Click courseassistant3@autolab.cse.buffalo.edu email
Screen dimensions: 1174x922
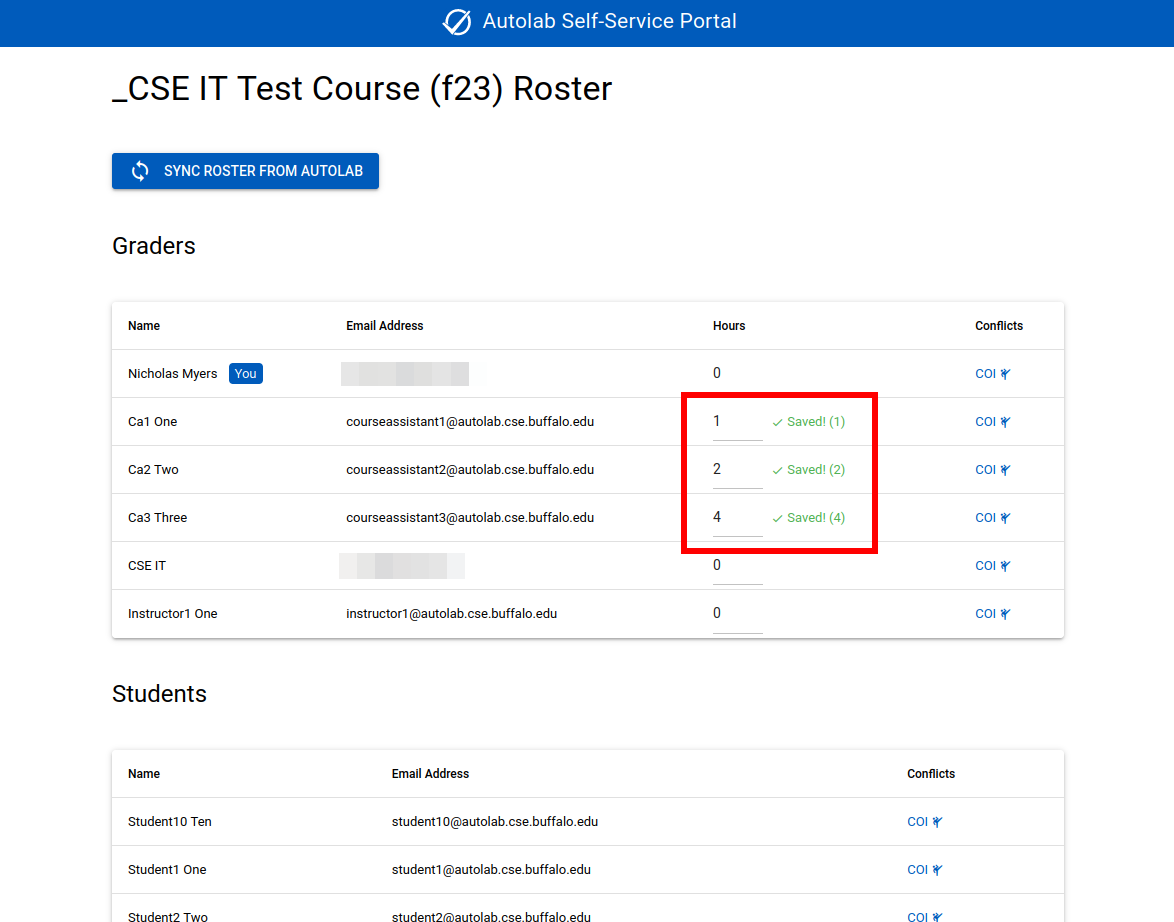tap(470, 518)
